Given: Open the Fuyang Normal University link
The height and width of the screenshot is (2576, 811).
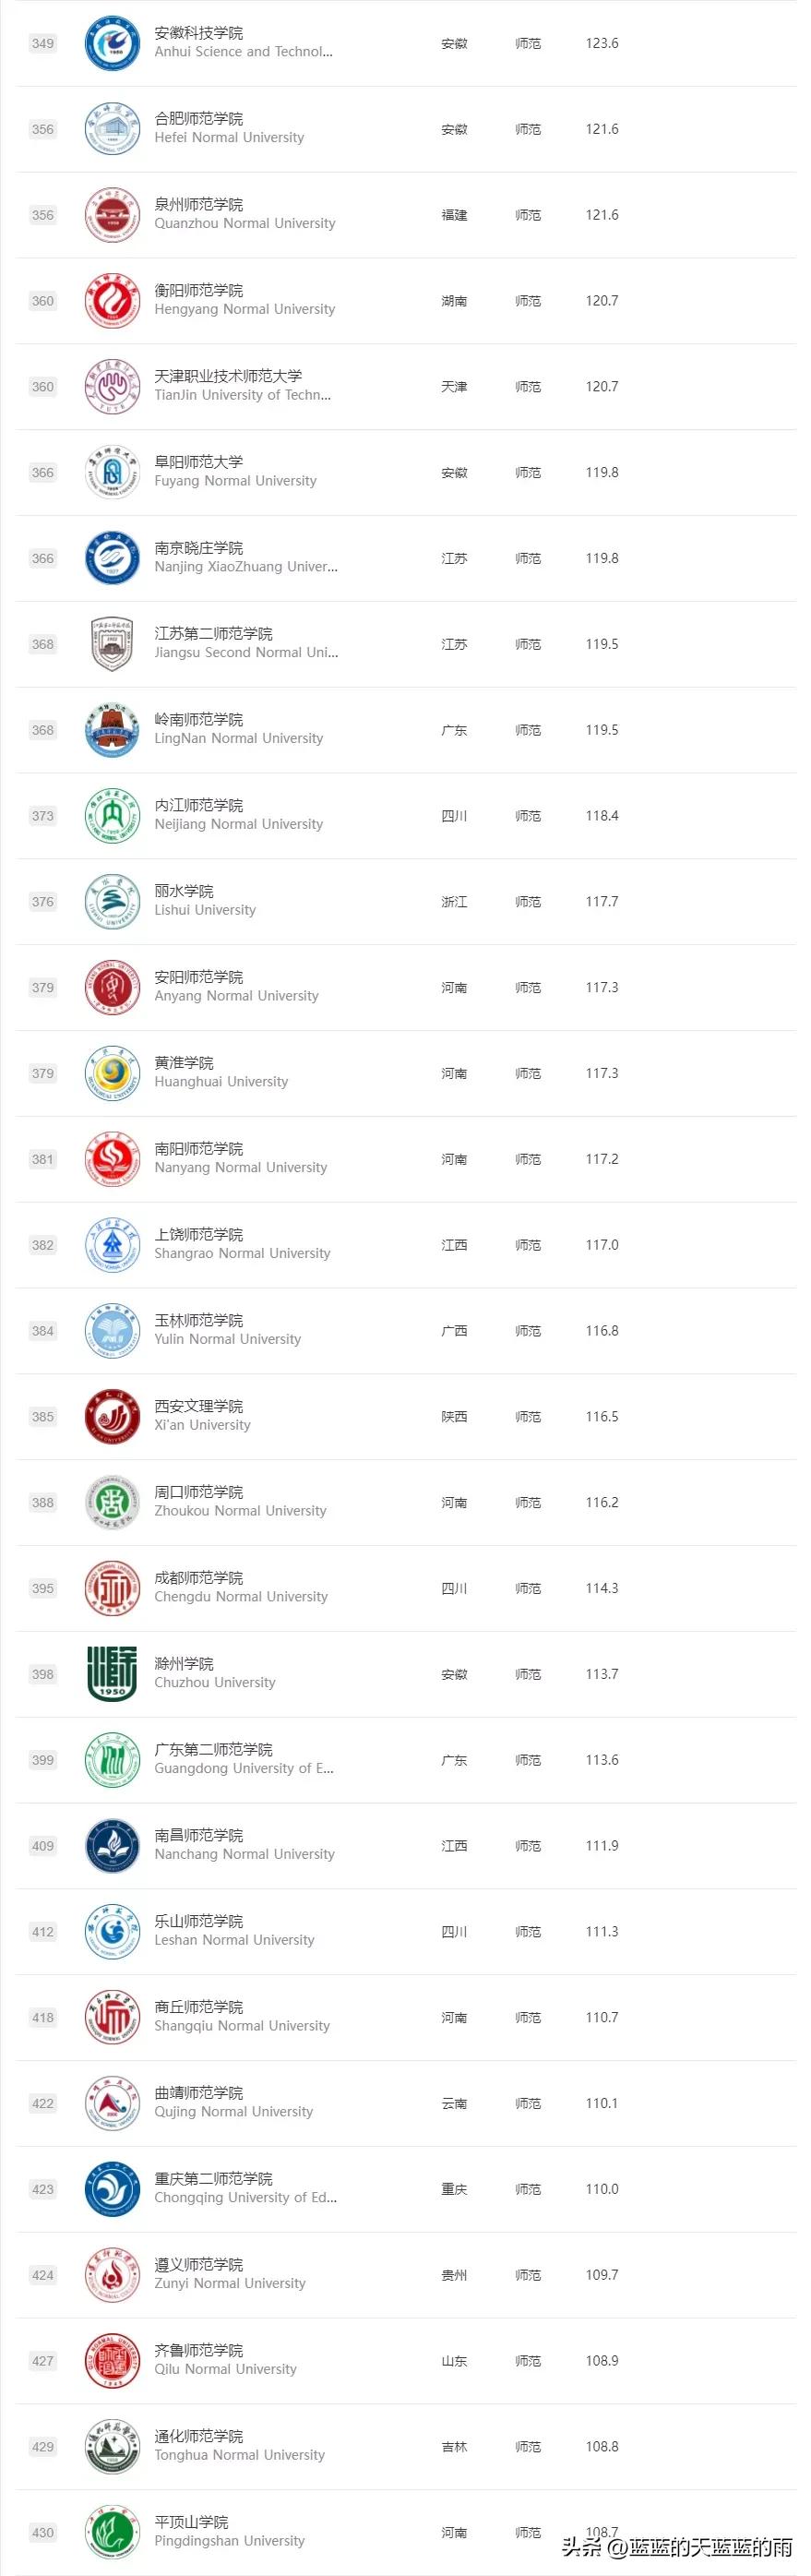Looking at the screenshot, I should tap(235, 481).
